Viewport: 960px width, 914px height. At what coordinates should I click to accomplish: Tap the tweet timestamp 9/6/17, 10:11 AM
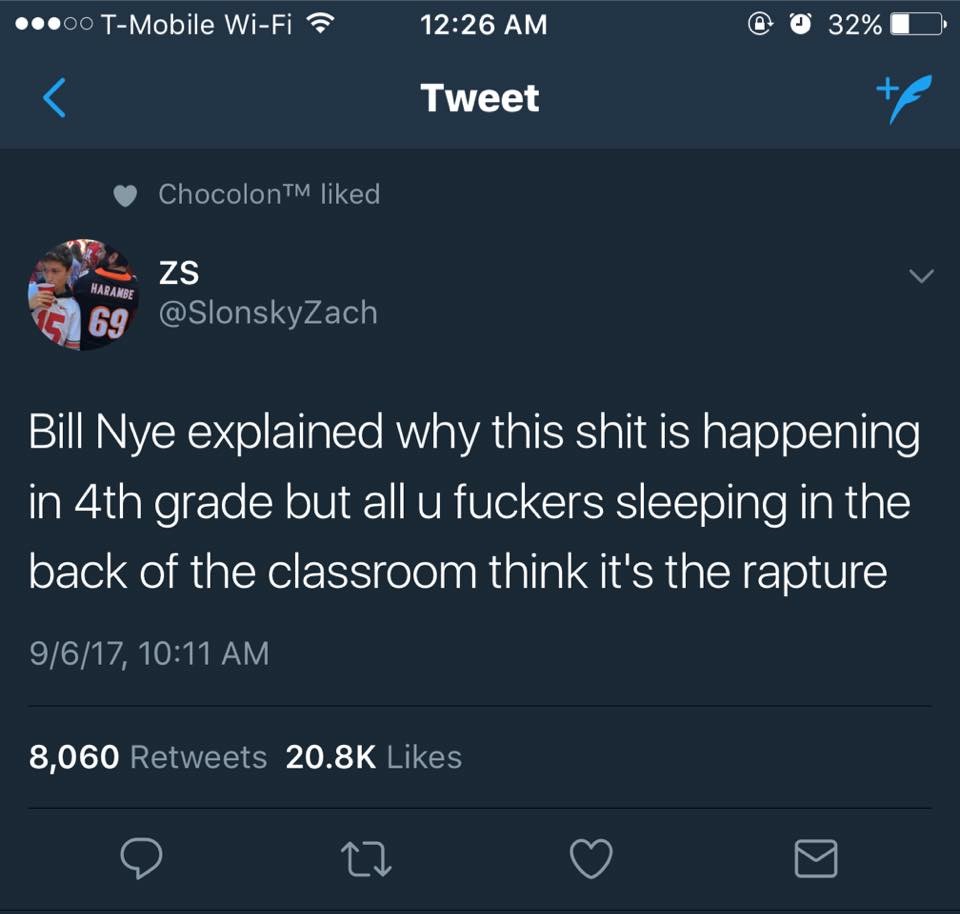click(x=149, y=653)
